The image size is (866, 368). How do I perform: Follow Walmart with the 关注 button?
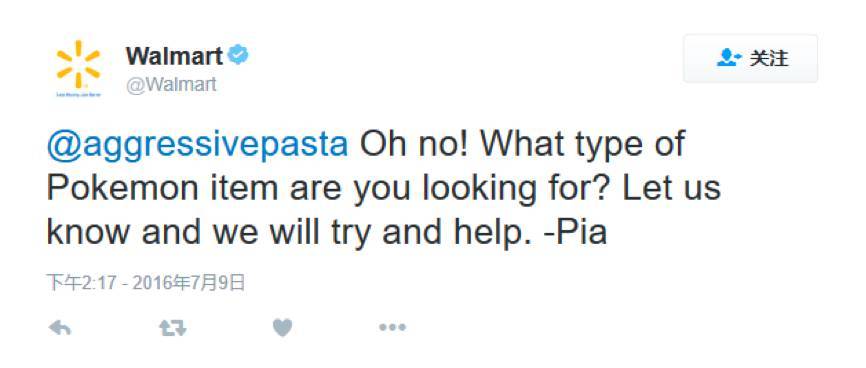tap(751, 59)
